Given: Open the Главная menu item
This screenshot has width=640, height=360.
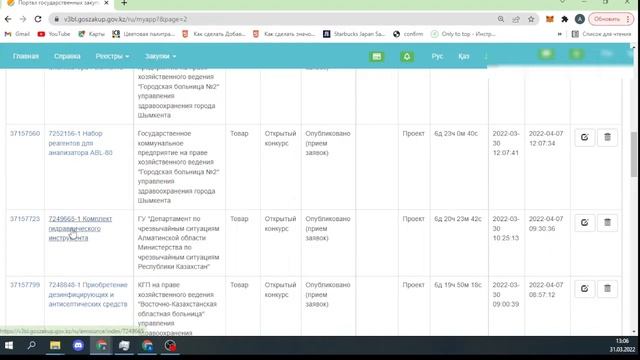Looking at the screenshot, I should click(26, 56).
